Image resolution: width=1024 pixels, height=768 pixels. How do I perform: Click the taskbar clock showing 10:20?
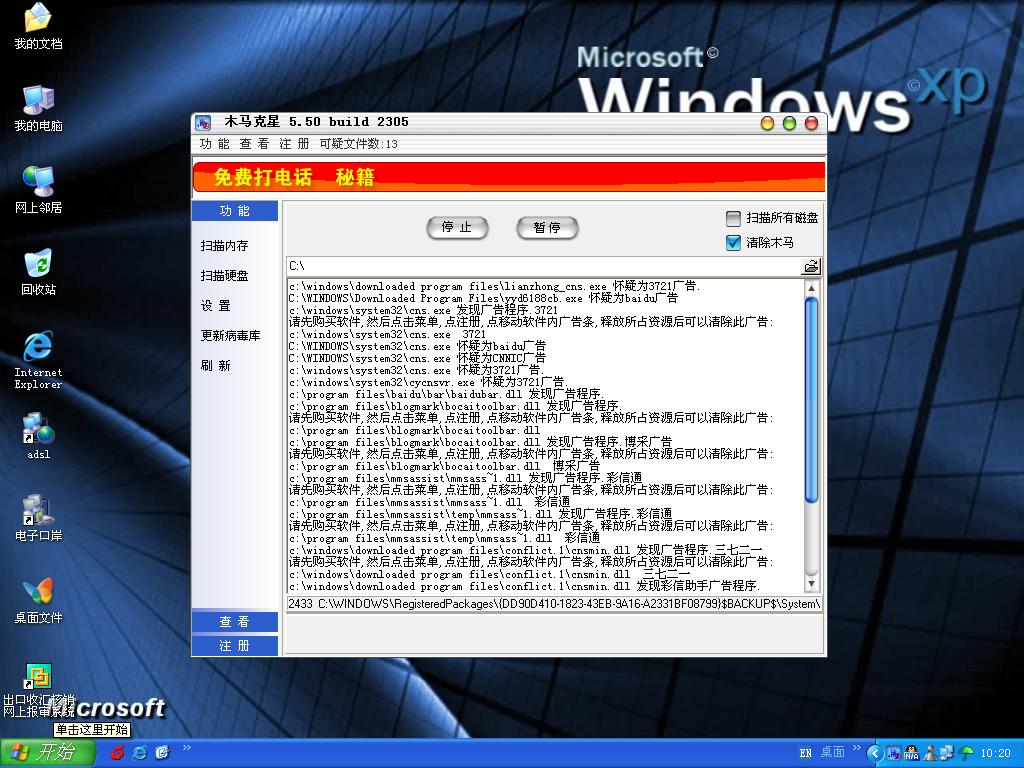coord(995,753)
